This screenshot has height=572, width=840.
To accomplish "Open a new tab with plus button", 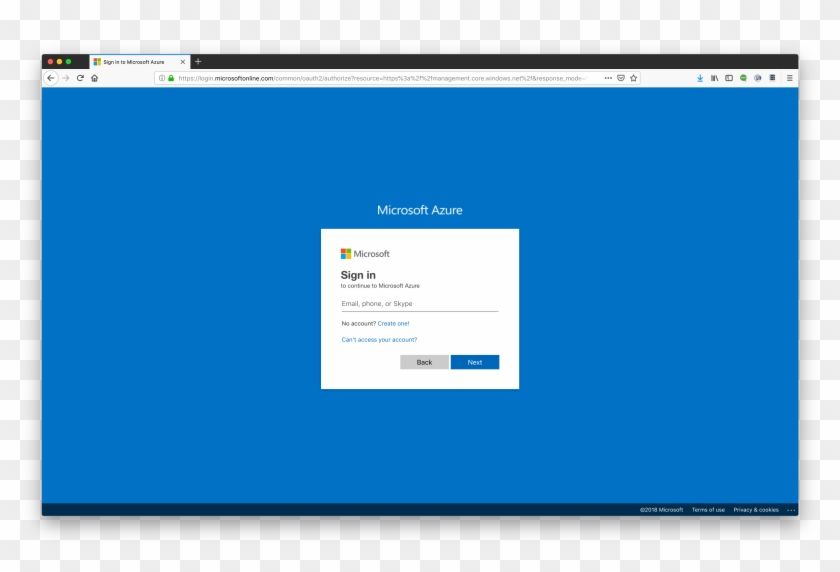I will (x=198, y=62).
